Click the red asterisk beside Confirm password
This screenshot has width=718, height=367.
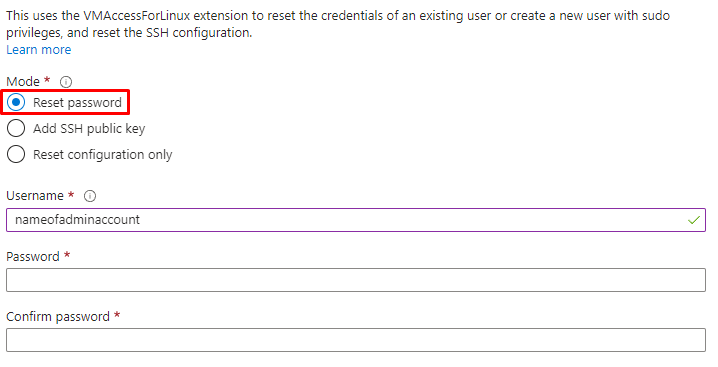[117, 314]
